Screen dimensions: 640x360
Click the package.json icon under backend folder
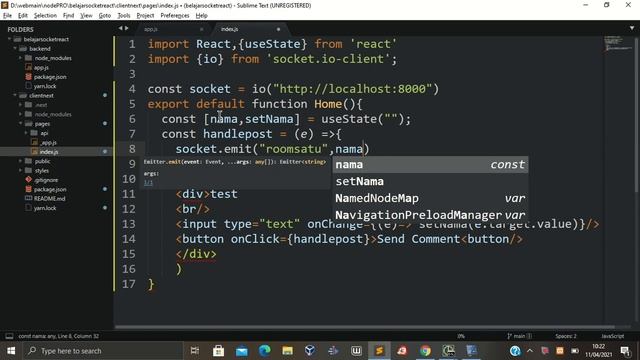click(x=29, y=77)
